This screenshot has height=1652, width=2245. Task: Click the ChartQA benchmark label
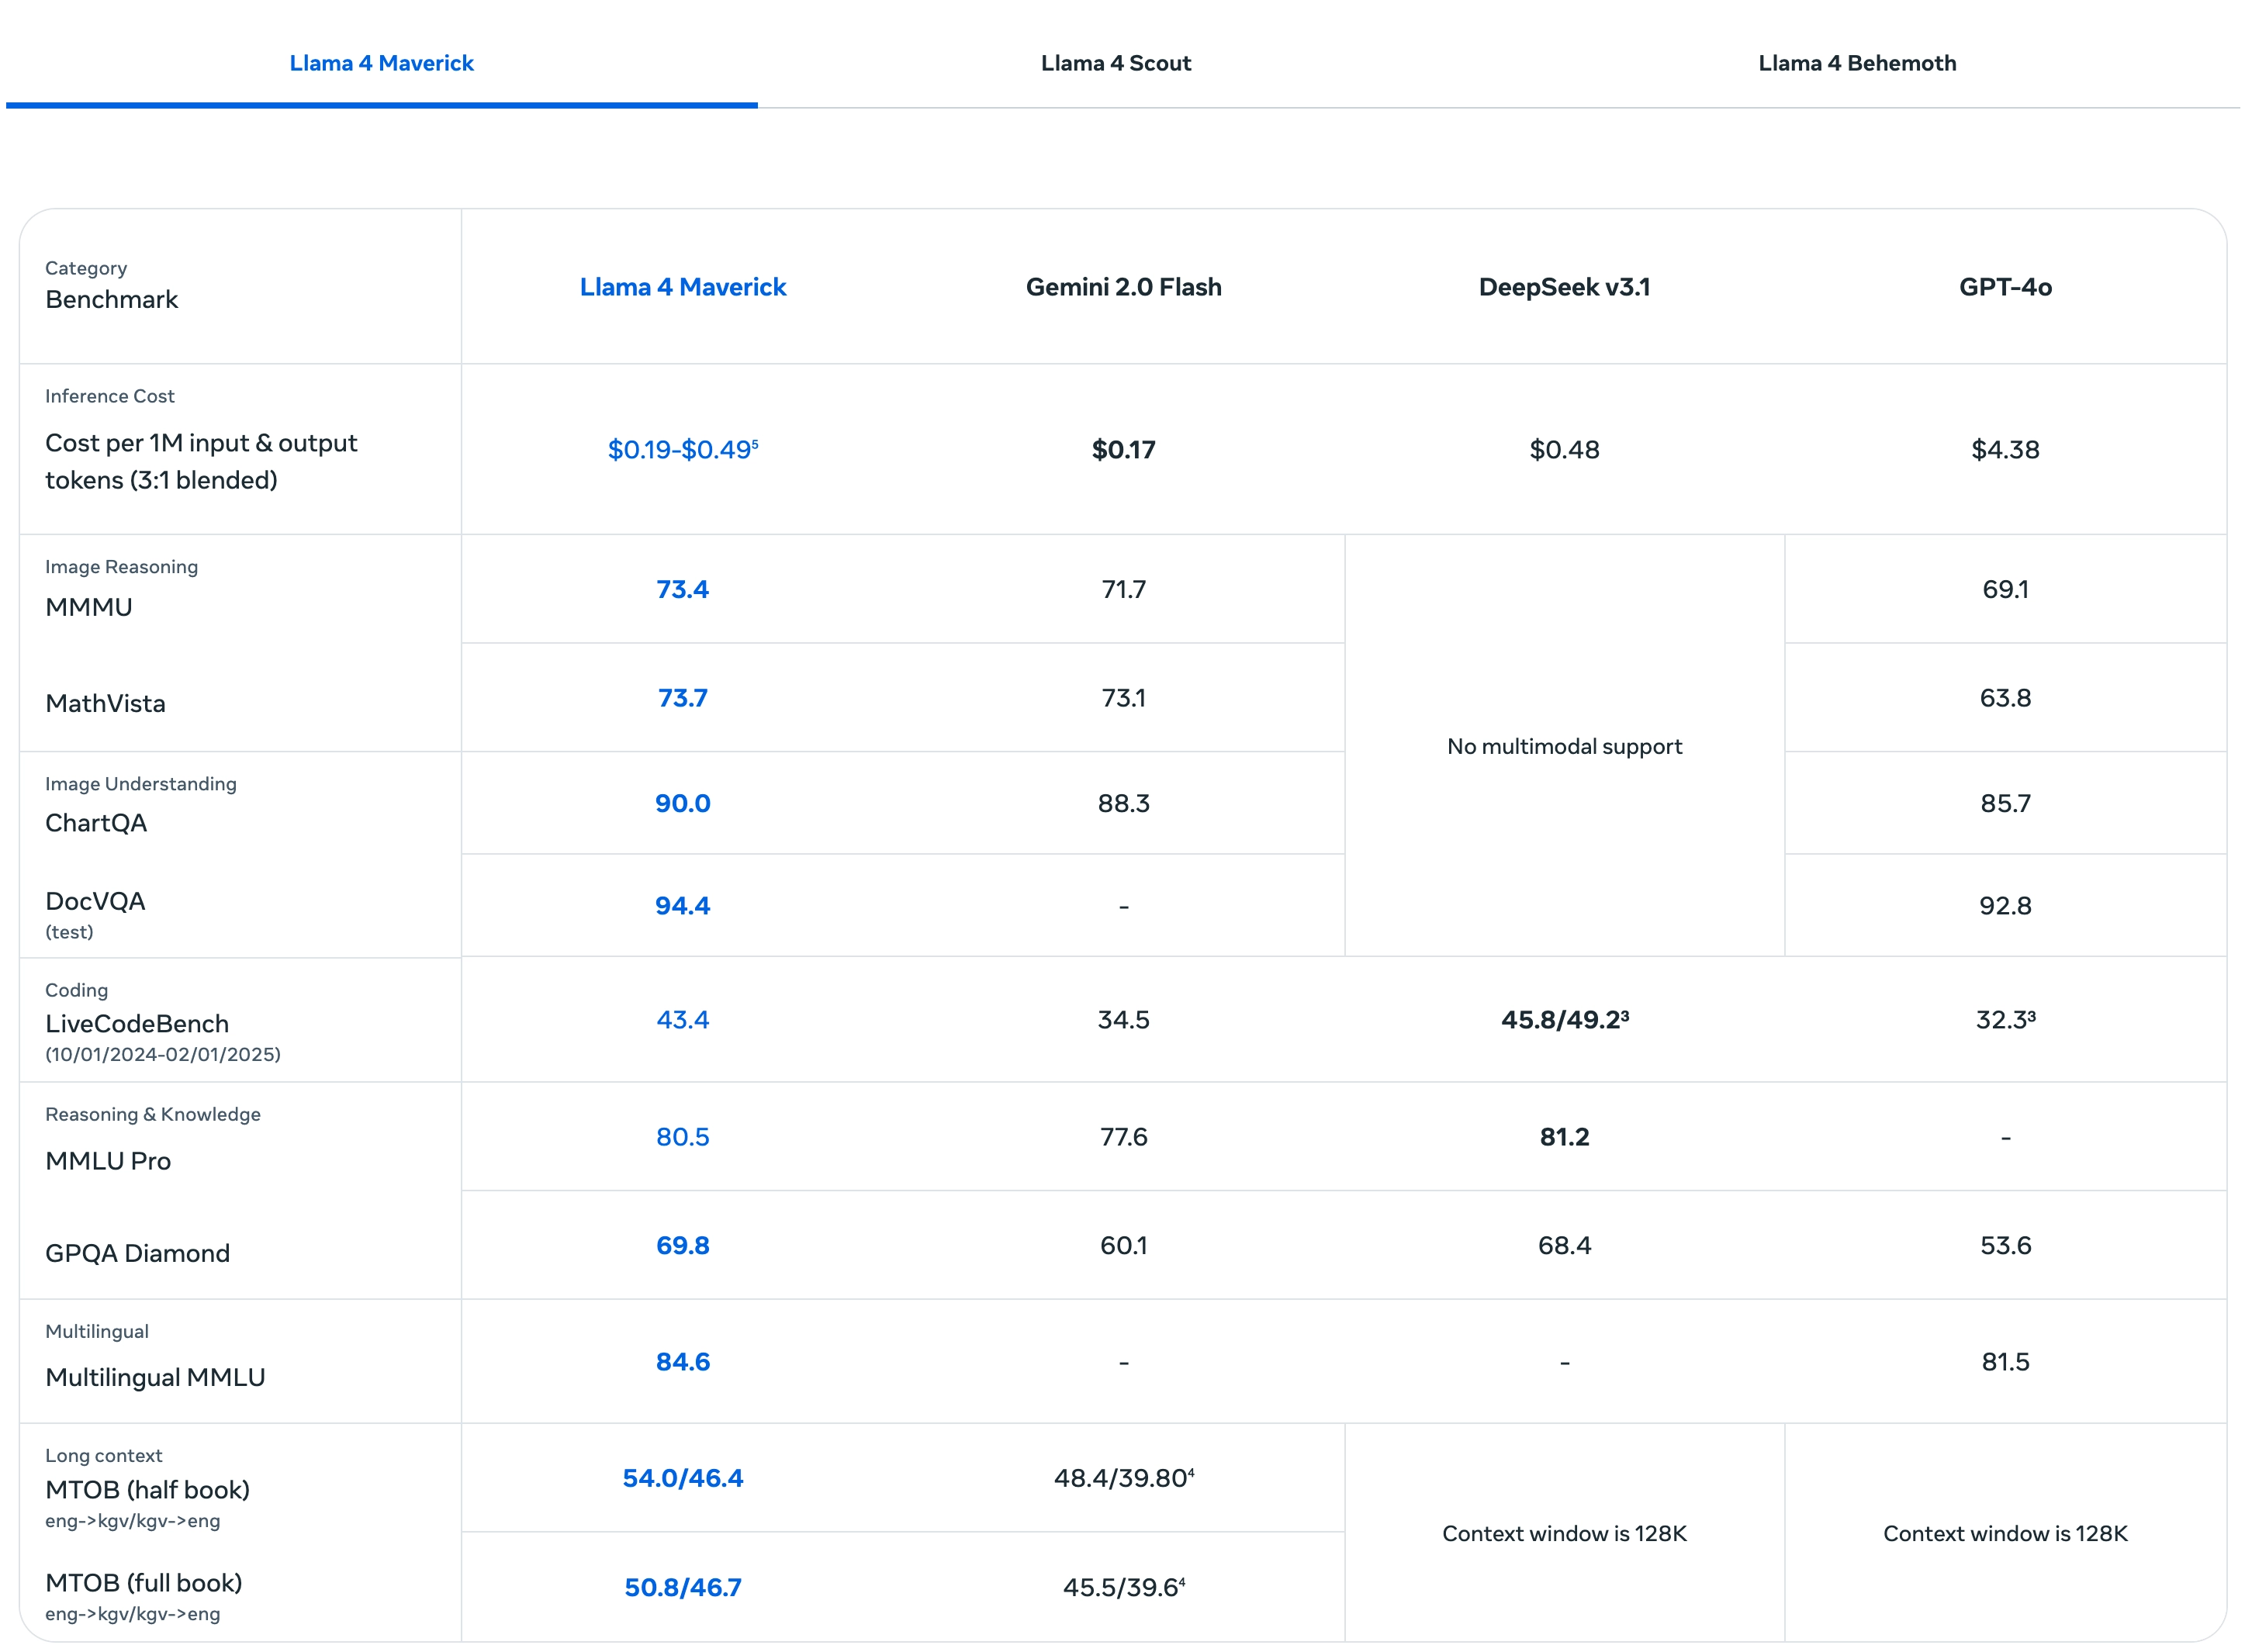[x=96, y=823]
